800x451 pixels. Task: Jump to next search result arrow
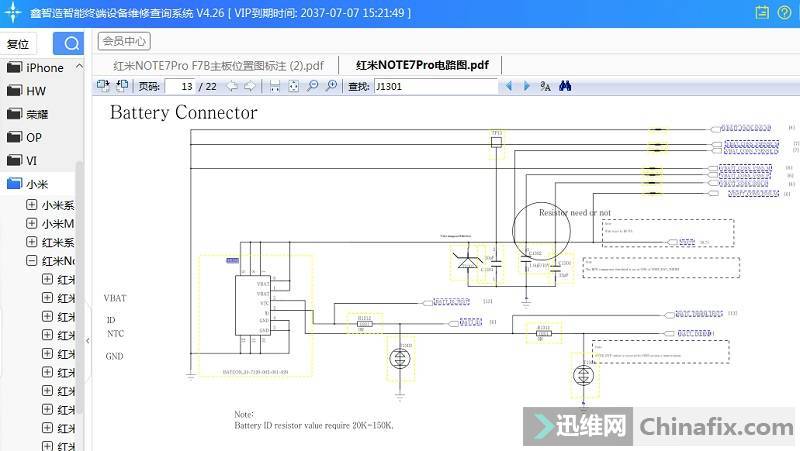526,87
